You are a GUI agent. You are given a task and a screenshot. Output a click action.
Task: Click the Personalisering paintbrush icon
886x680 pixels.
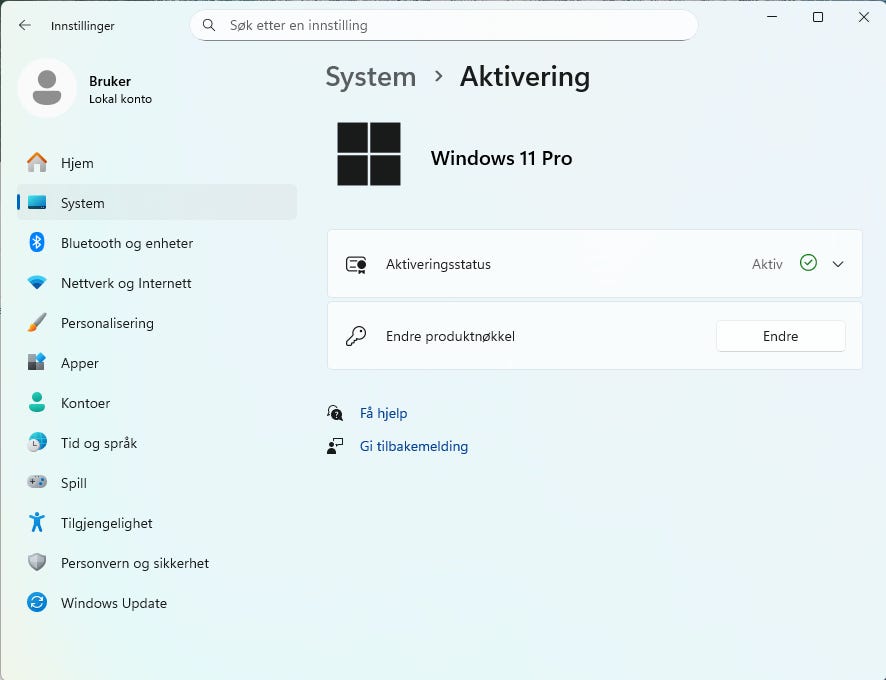(37, 323)
